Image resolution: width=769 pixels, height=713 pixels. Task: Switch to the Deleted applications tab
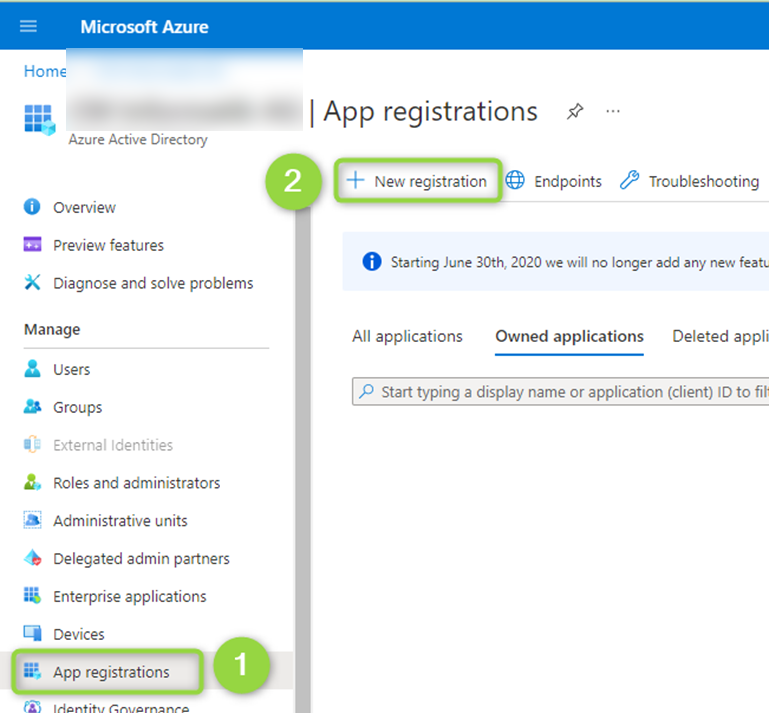pyautogui.click(x=720, y=336)
